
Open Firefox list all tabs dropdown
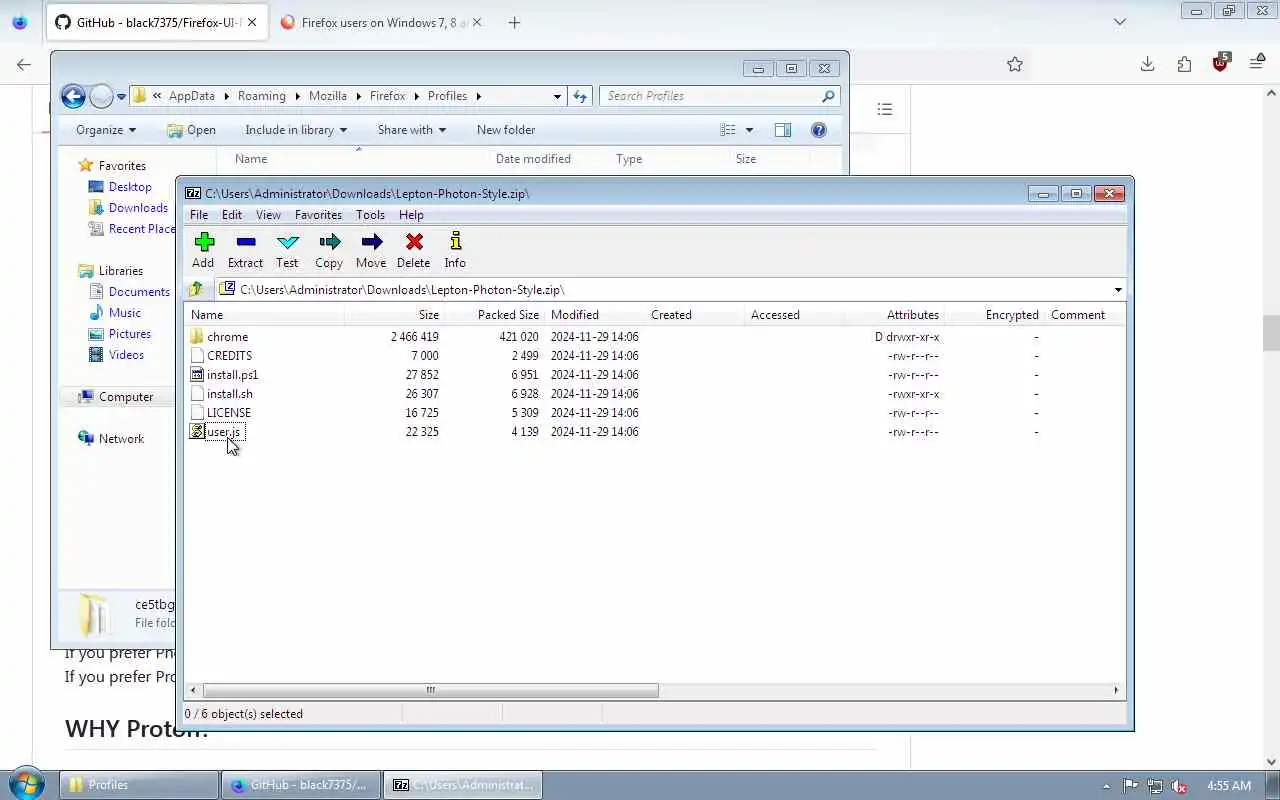1120,22
